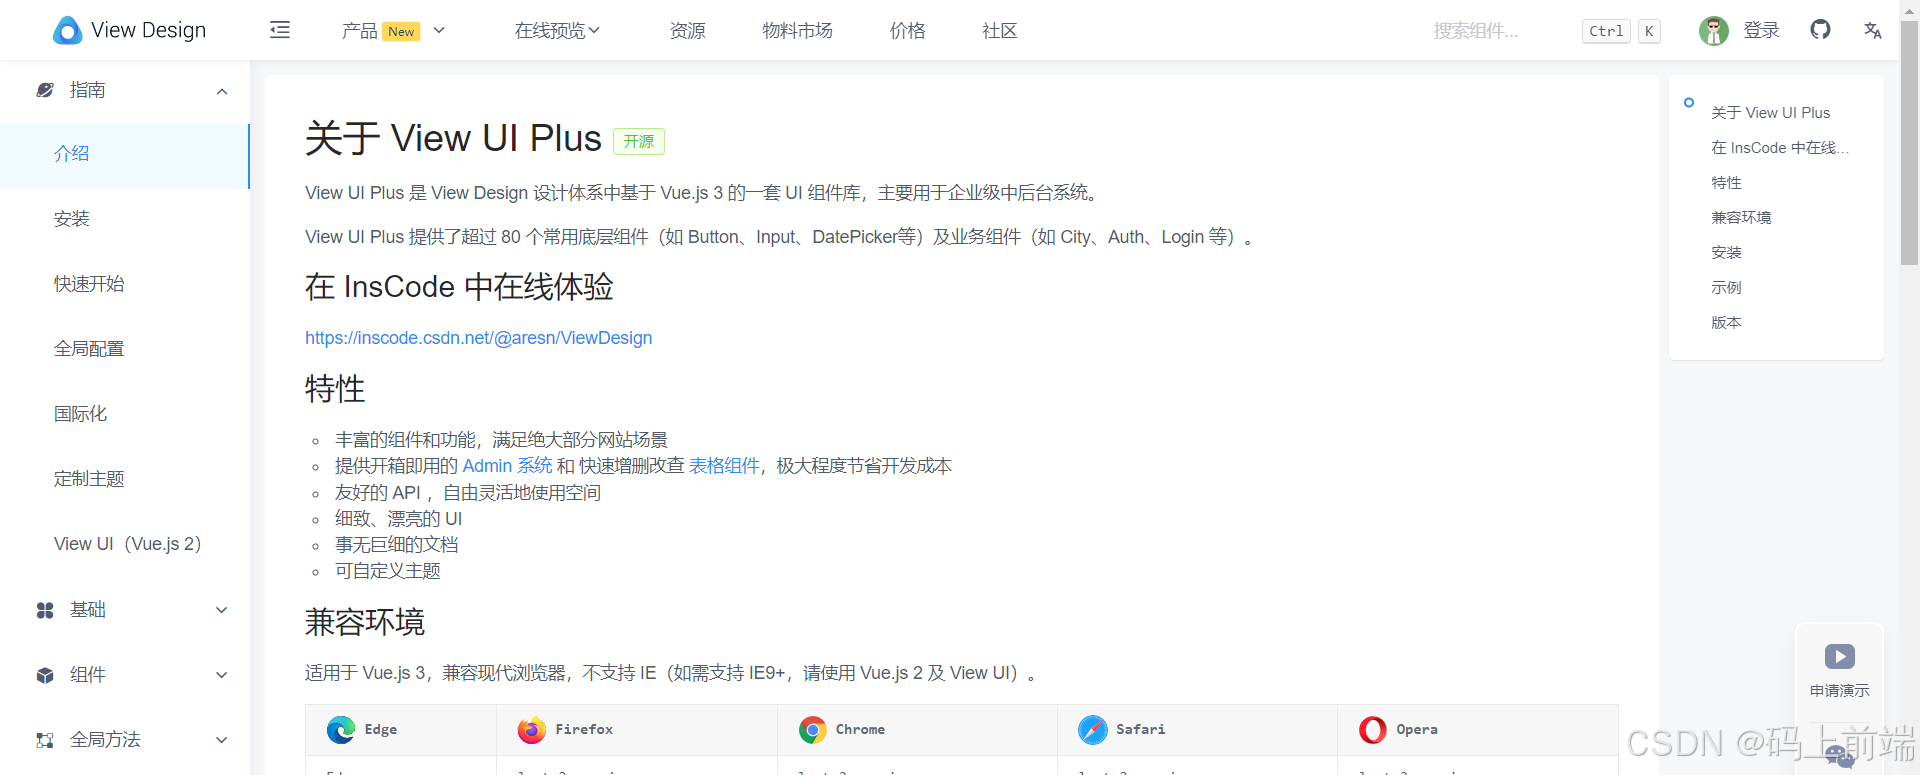The height and width of the screenshot is (775, 1920).
Task: Open the 在线预览 dropdown menu
Action: point(557,31)
